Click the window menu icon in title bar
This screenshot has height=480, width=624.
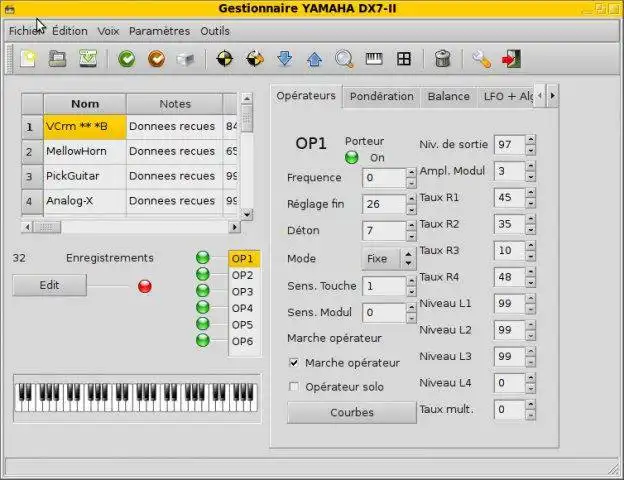pyautogui.click(x=10, y=9)
